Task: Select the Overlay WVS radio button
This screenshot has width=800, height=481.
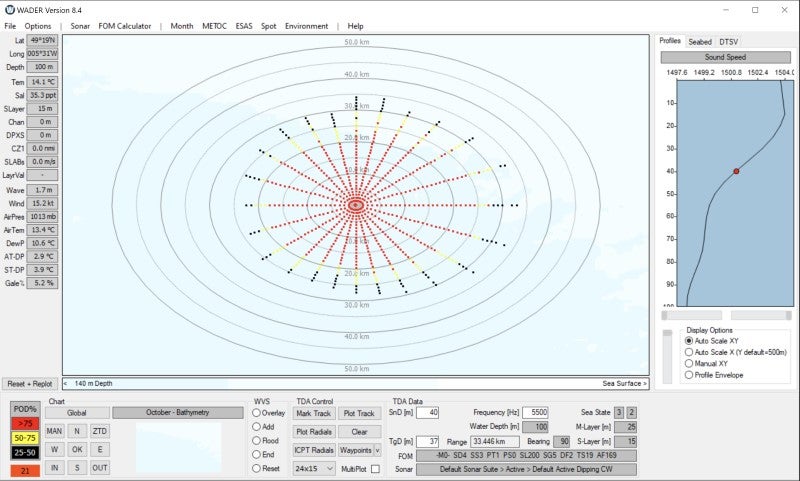Action: point(258,412)
